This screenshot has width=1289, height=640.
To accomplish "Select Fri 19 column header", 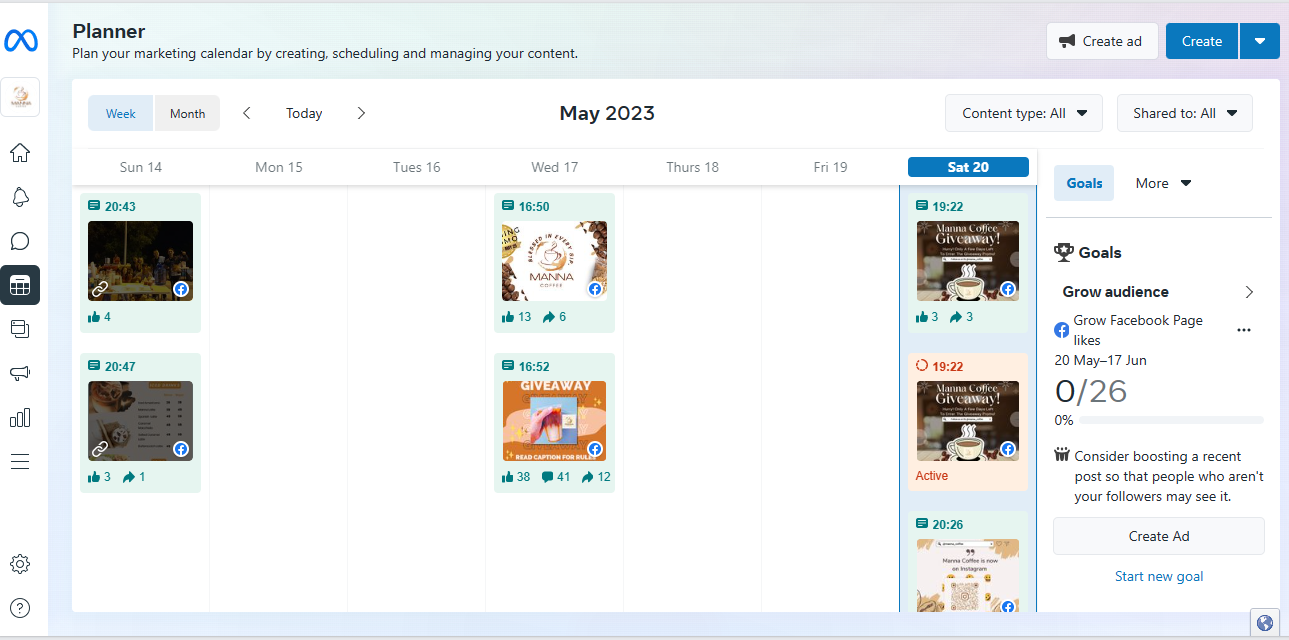I will 831,167.
